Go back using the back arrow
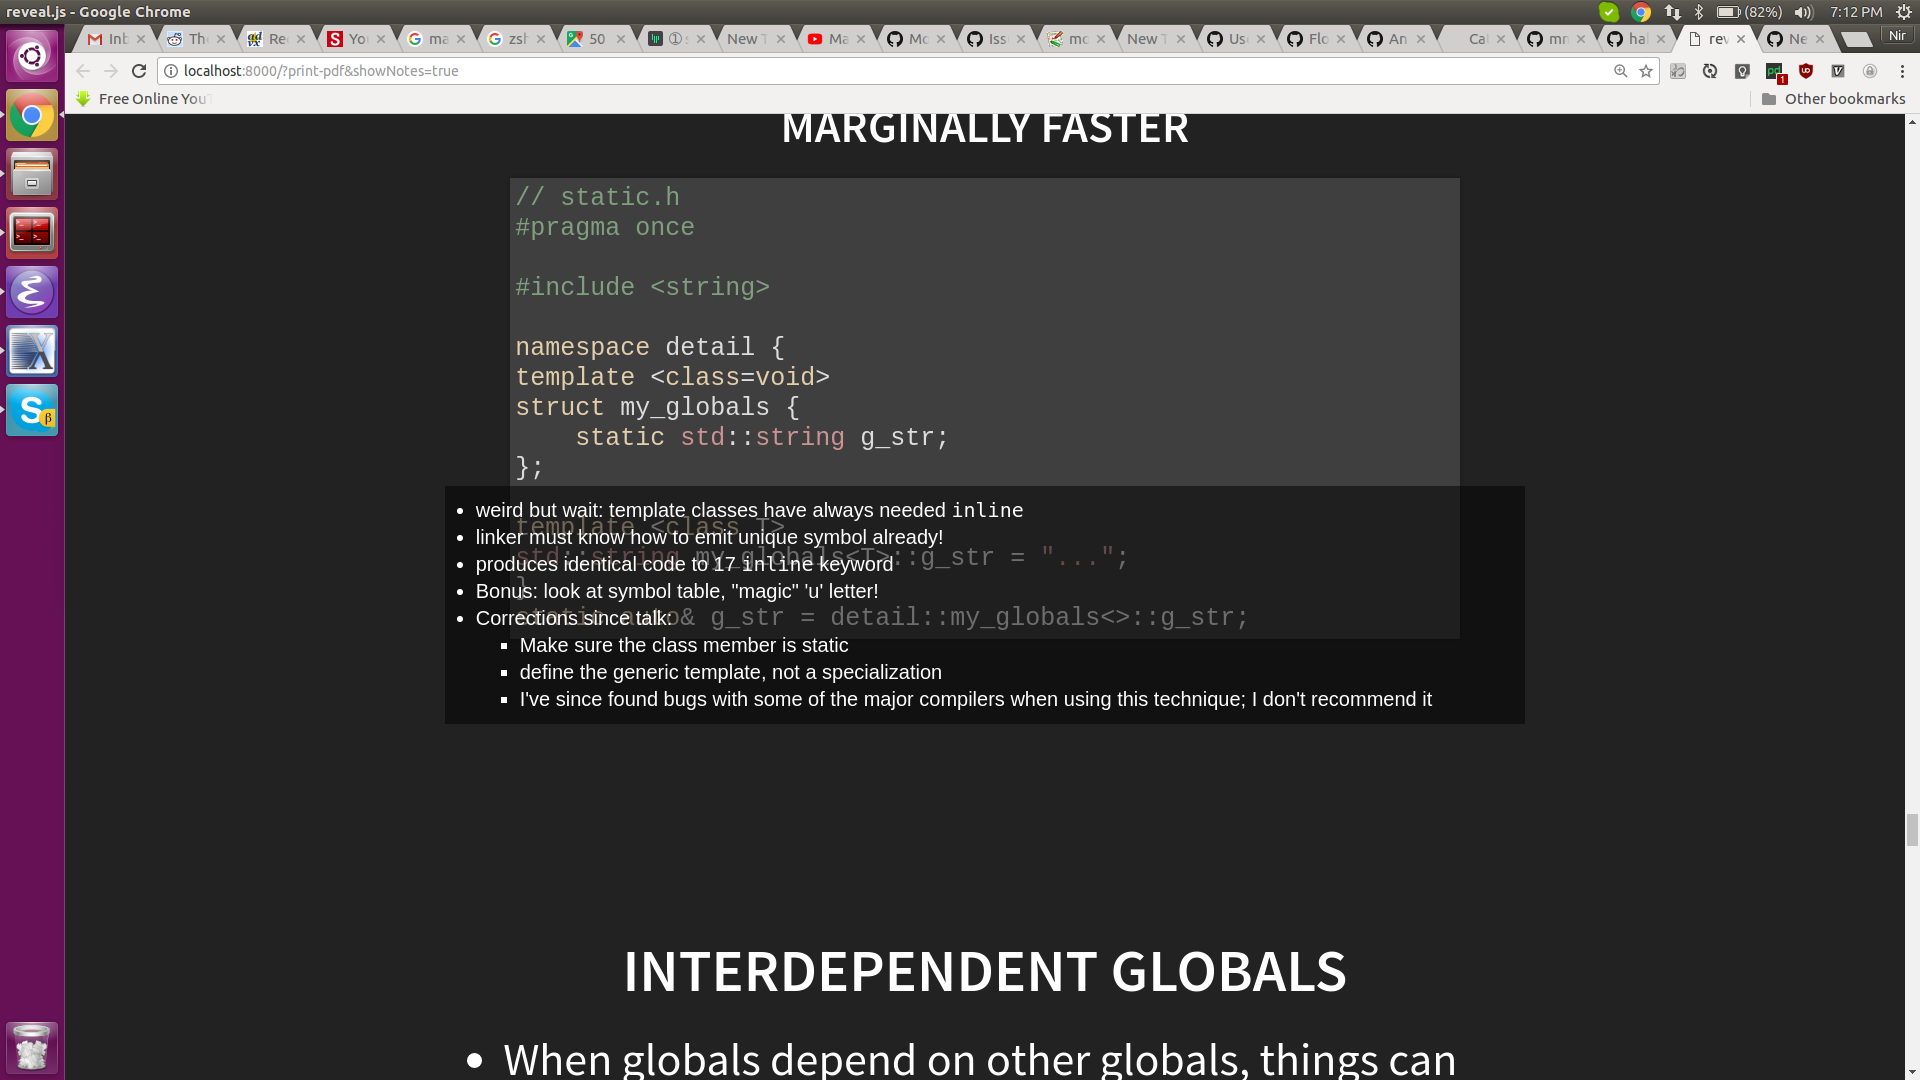Image resolution: width=1920 pixels, height=1080 pixels. (82, 71)
